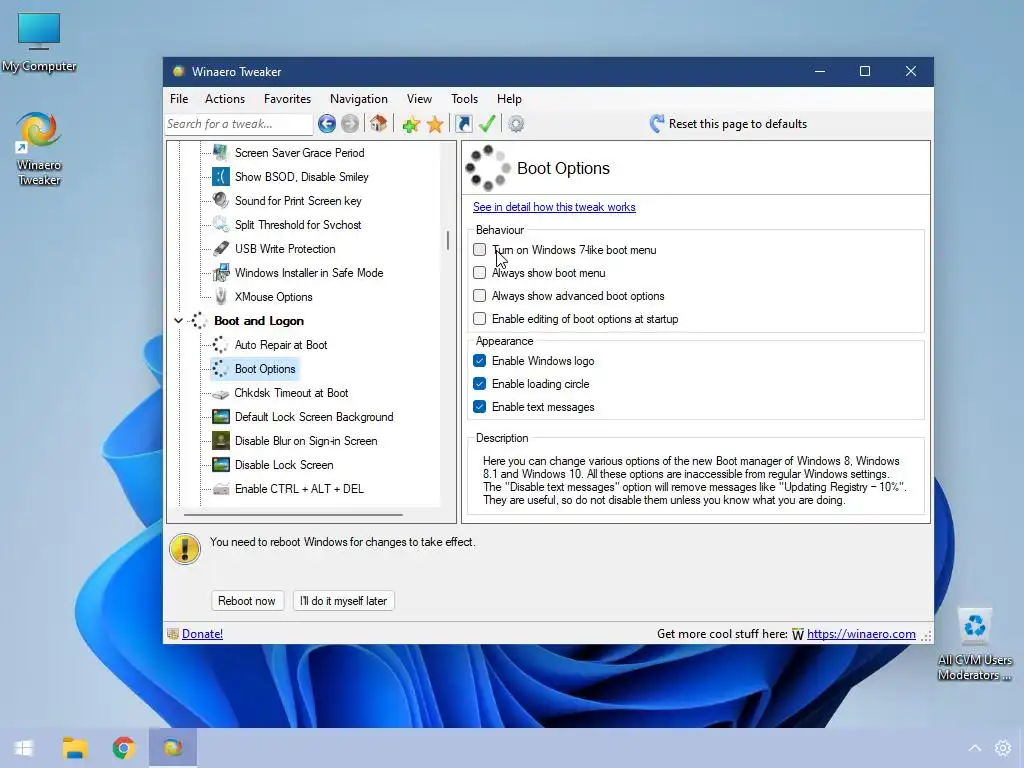This screenshot has height=768, width=1024.
Task: Select Screen Saver Grace Period icon
Action: [221, 153]
